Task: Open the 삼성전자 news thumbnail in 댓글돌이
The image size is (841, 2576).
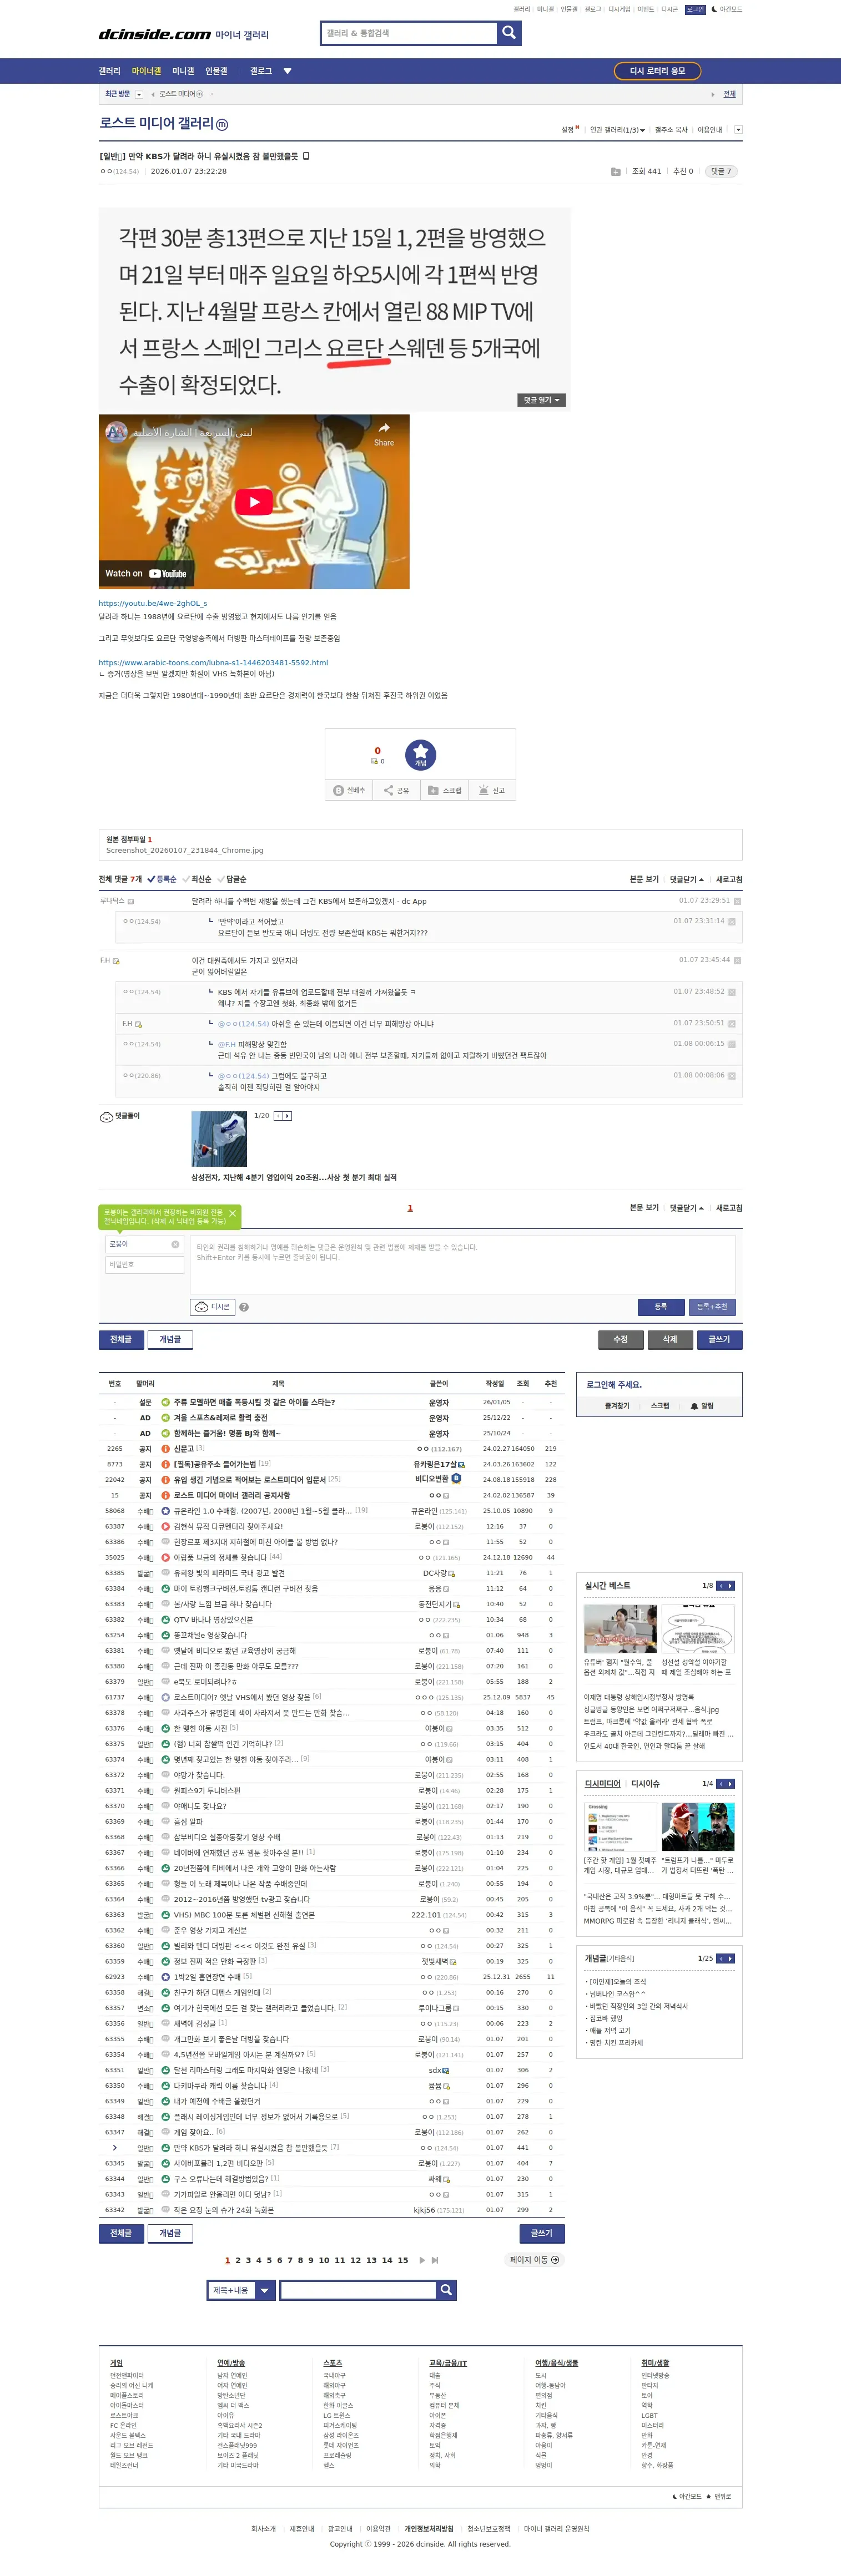Action: pos(219,1139)
